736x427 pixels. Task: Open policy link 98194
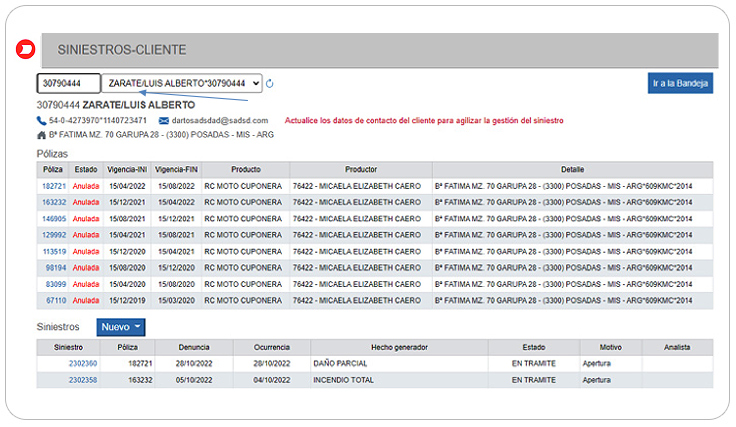[55, 268]
